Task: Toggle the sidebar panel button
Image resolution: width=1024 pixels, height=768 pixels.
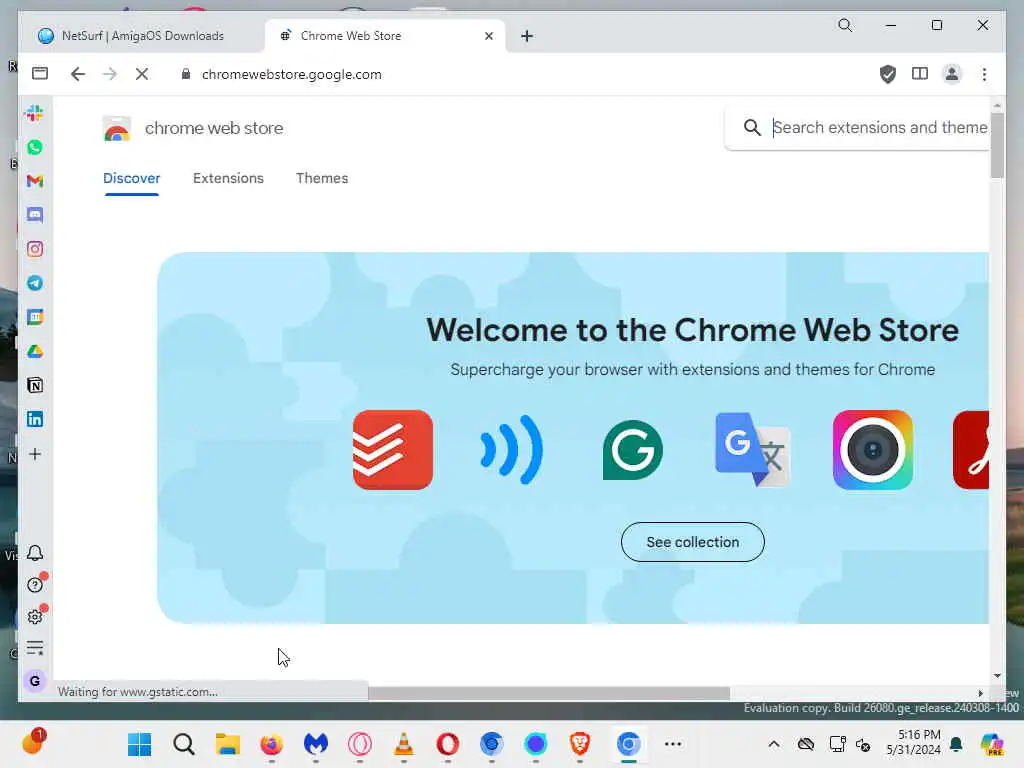Action: click(x=40, y=73)
